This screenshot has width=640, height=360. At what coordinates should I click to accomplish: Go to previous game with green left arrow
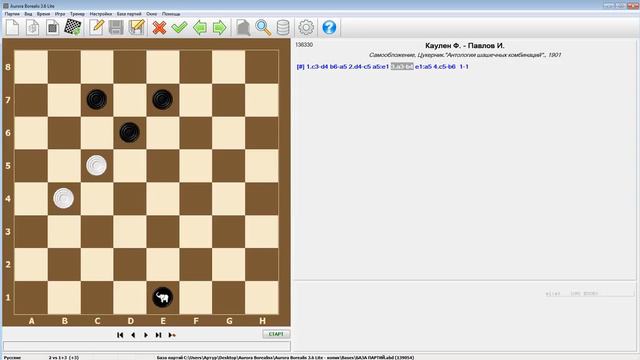pos(200,27)
